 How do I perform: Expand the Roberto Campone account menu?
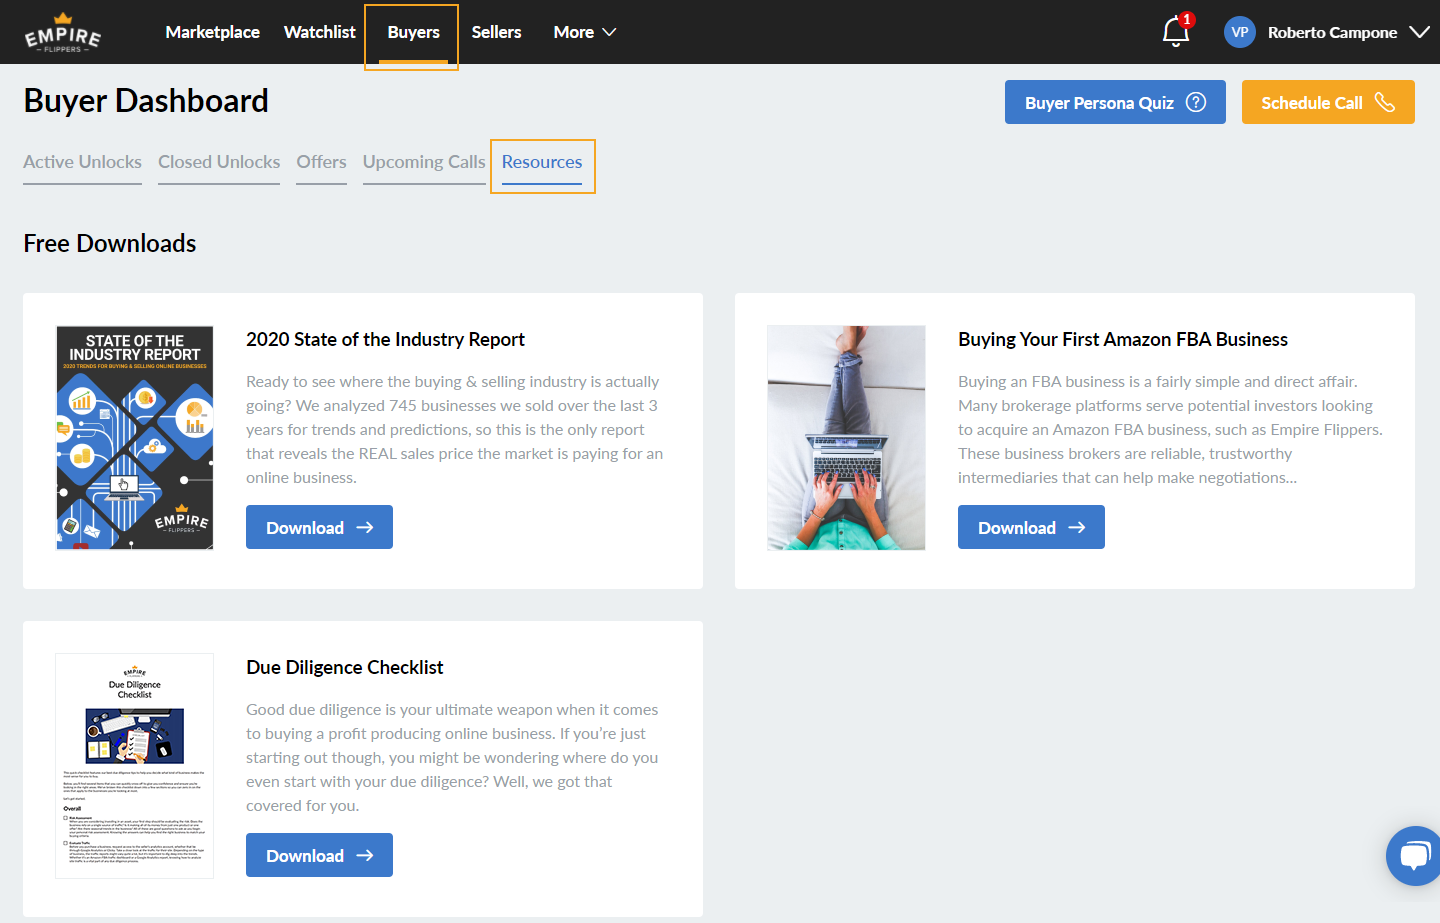pyautogui.click(x=1348, y=32)
